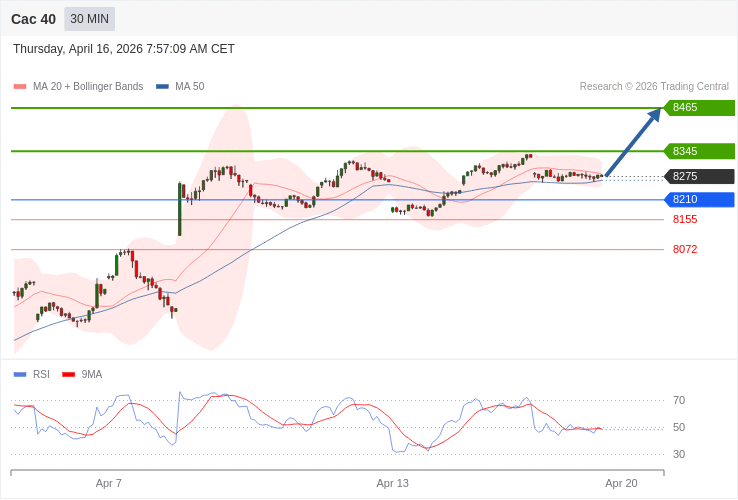Open the Research © 2026 Trading Central link

(x=654, y=87)
